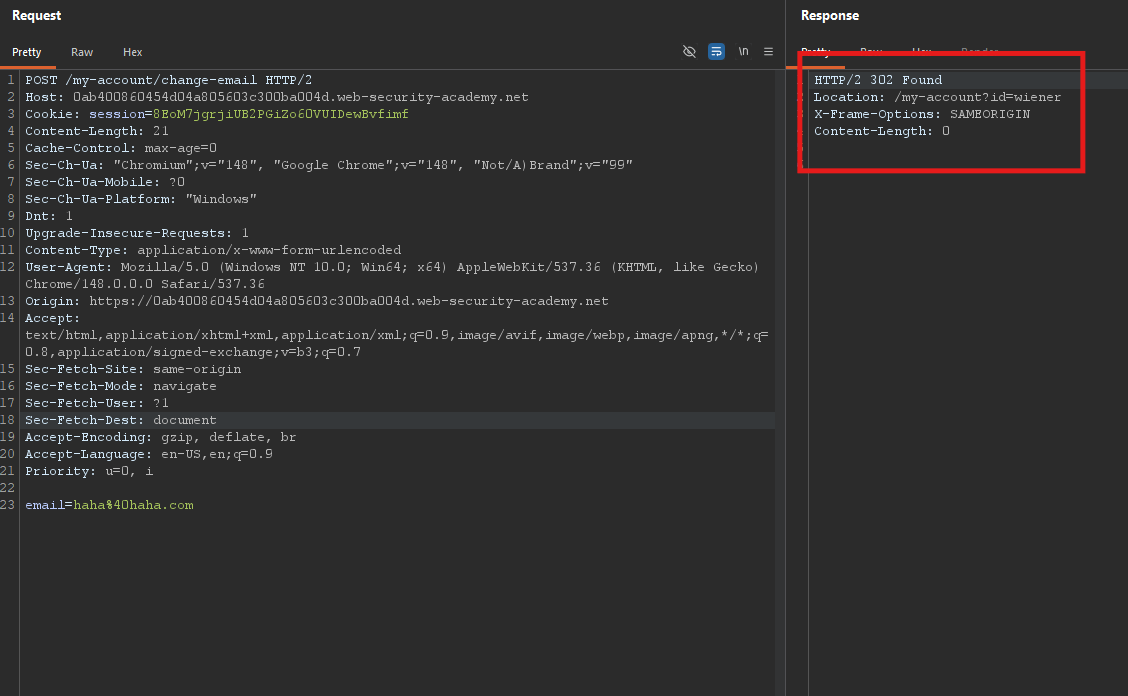The width and height of the screenshot is (1128, 696).
Task: Click the Content-Type header line
Action: (213, 250)
